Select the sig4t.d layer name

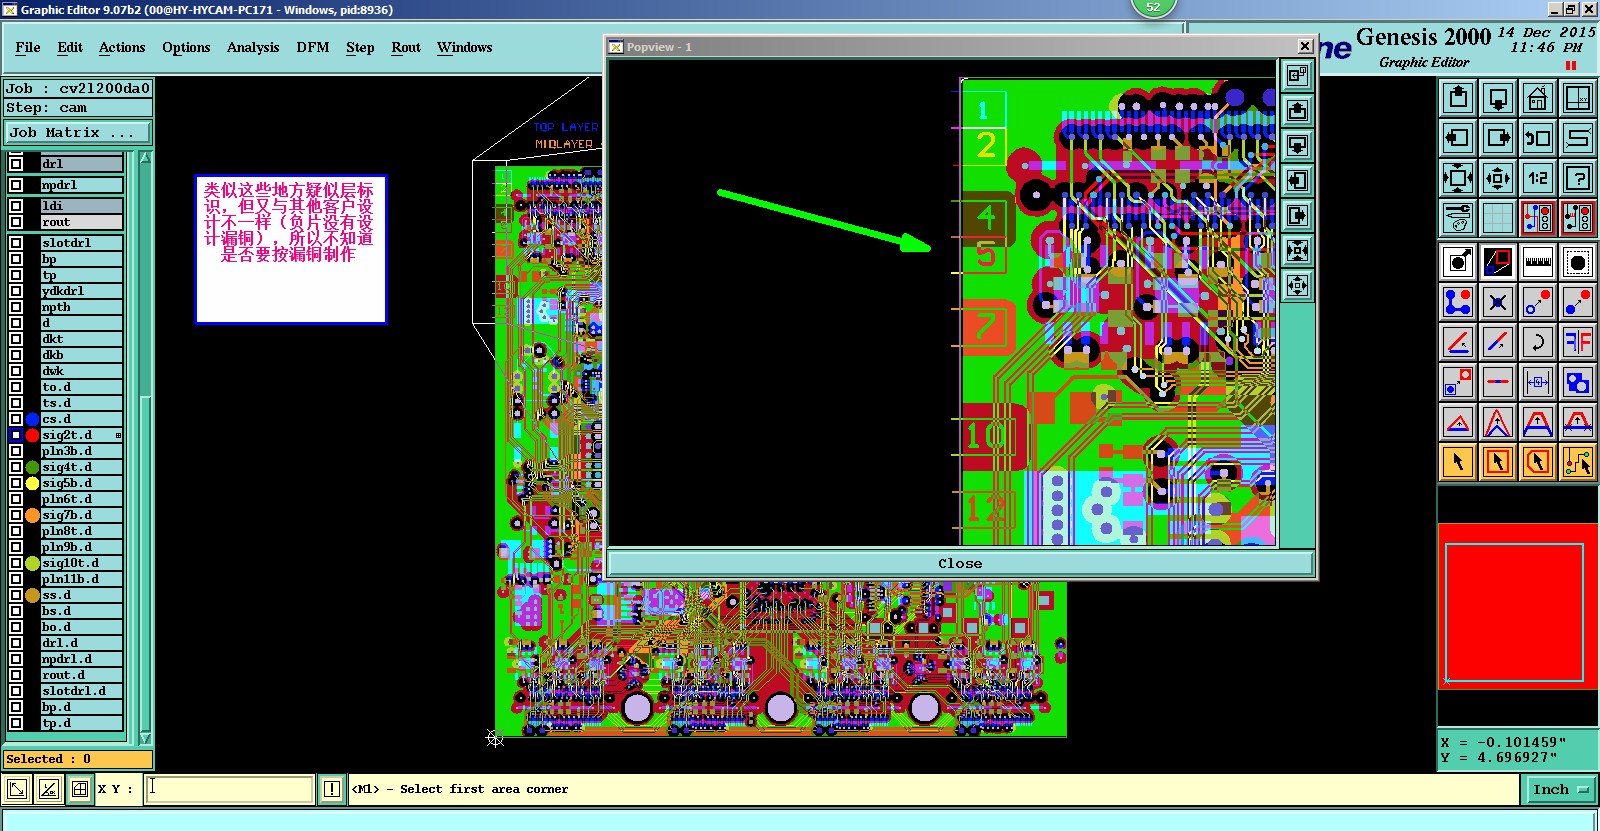(x=81, y=467)
